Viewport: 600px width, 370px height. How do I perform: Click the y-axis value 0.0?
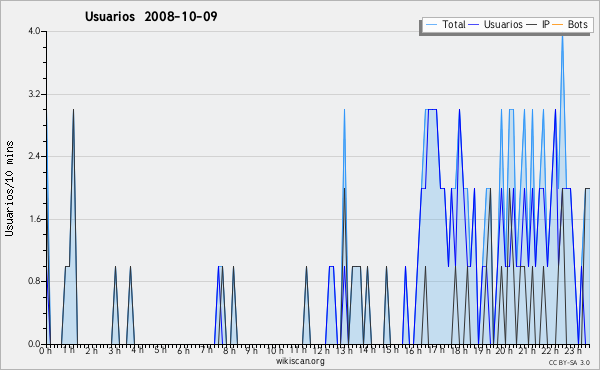(34, 344)
